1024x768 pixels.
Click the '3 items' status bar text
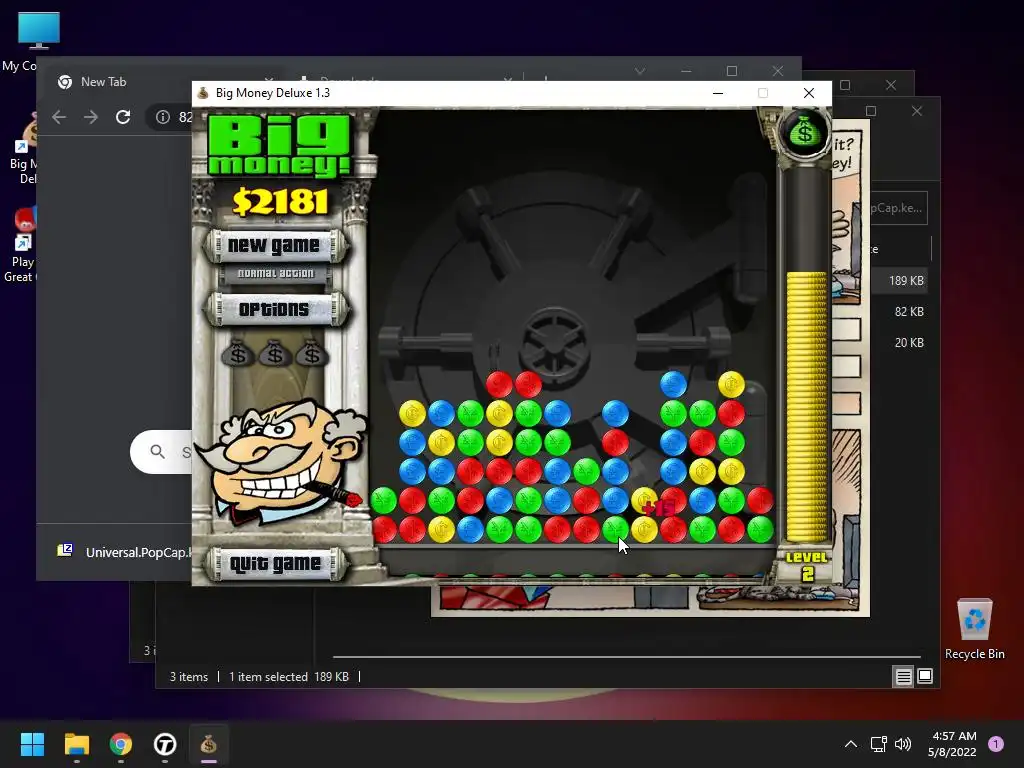coord(189,677)
